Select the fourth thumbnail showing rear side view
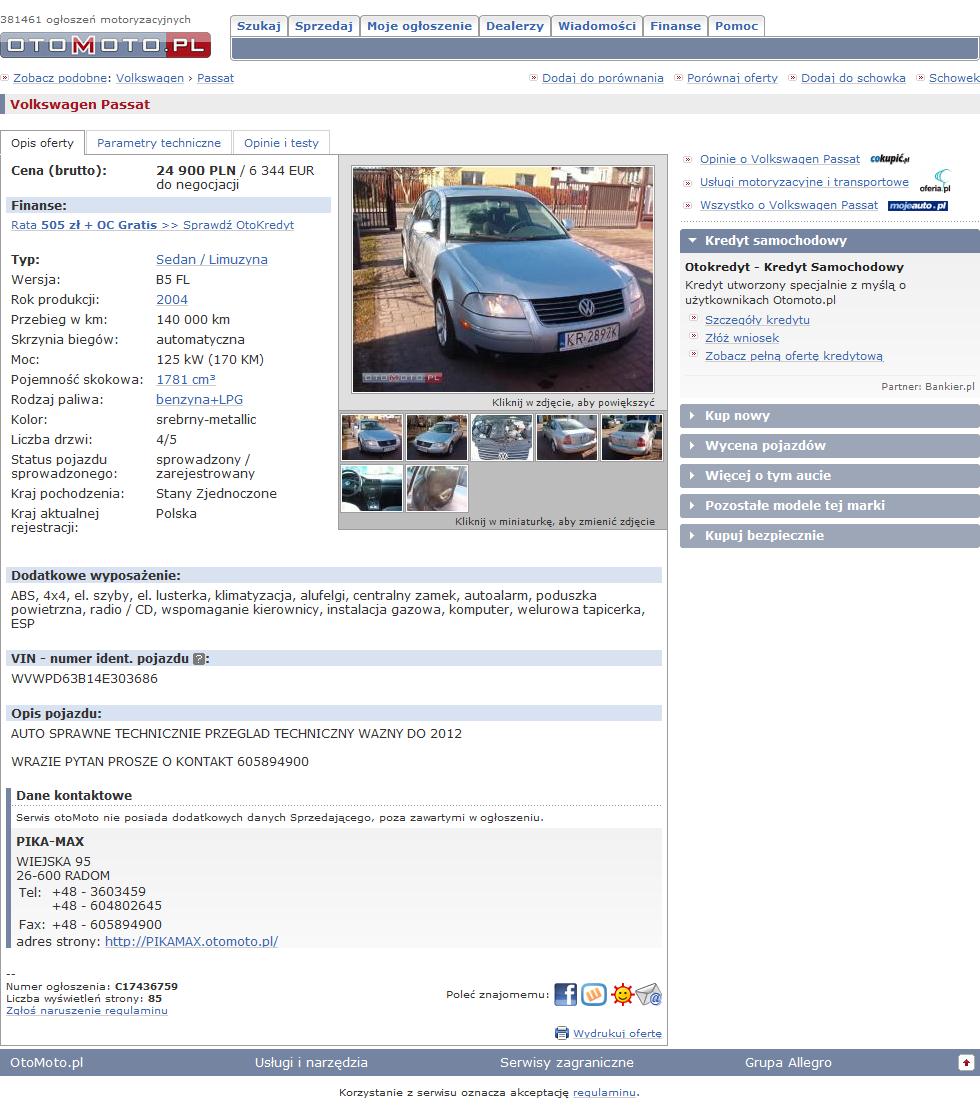Image resolution: width=980 pixels, height=1118 pixels. pos(566,437)
